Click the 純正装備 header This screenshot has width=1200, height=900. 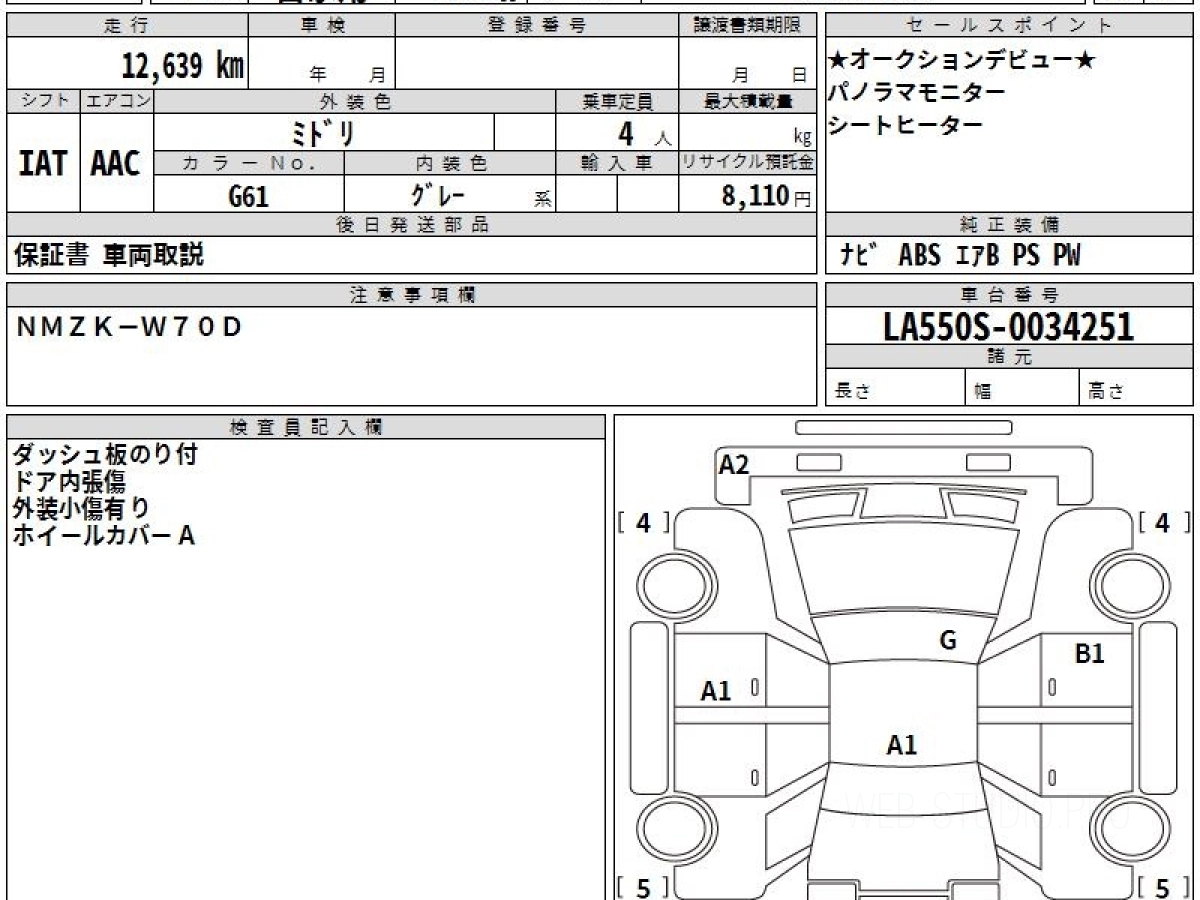pyautogui.click(x=1009, y=225)
